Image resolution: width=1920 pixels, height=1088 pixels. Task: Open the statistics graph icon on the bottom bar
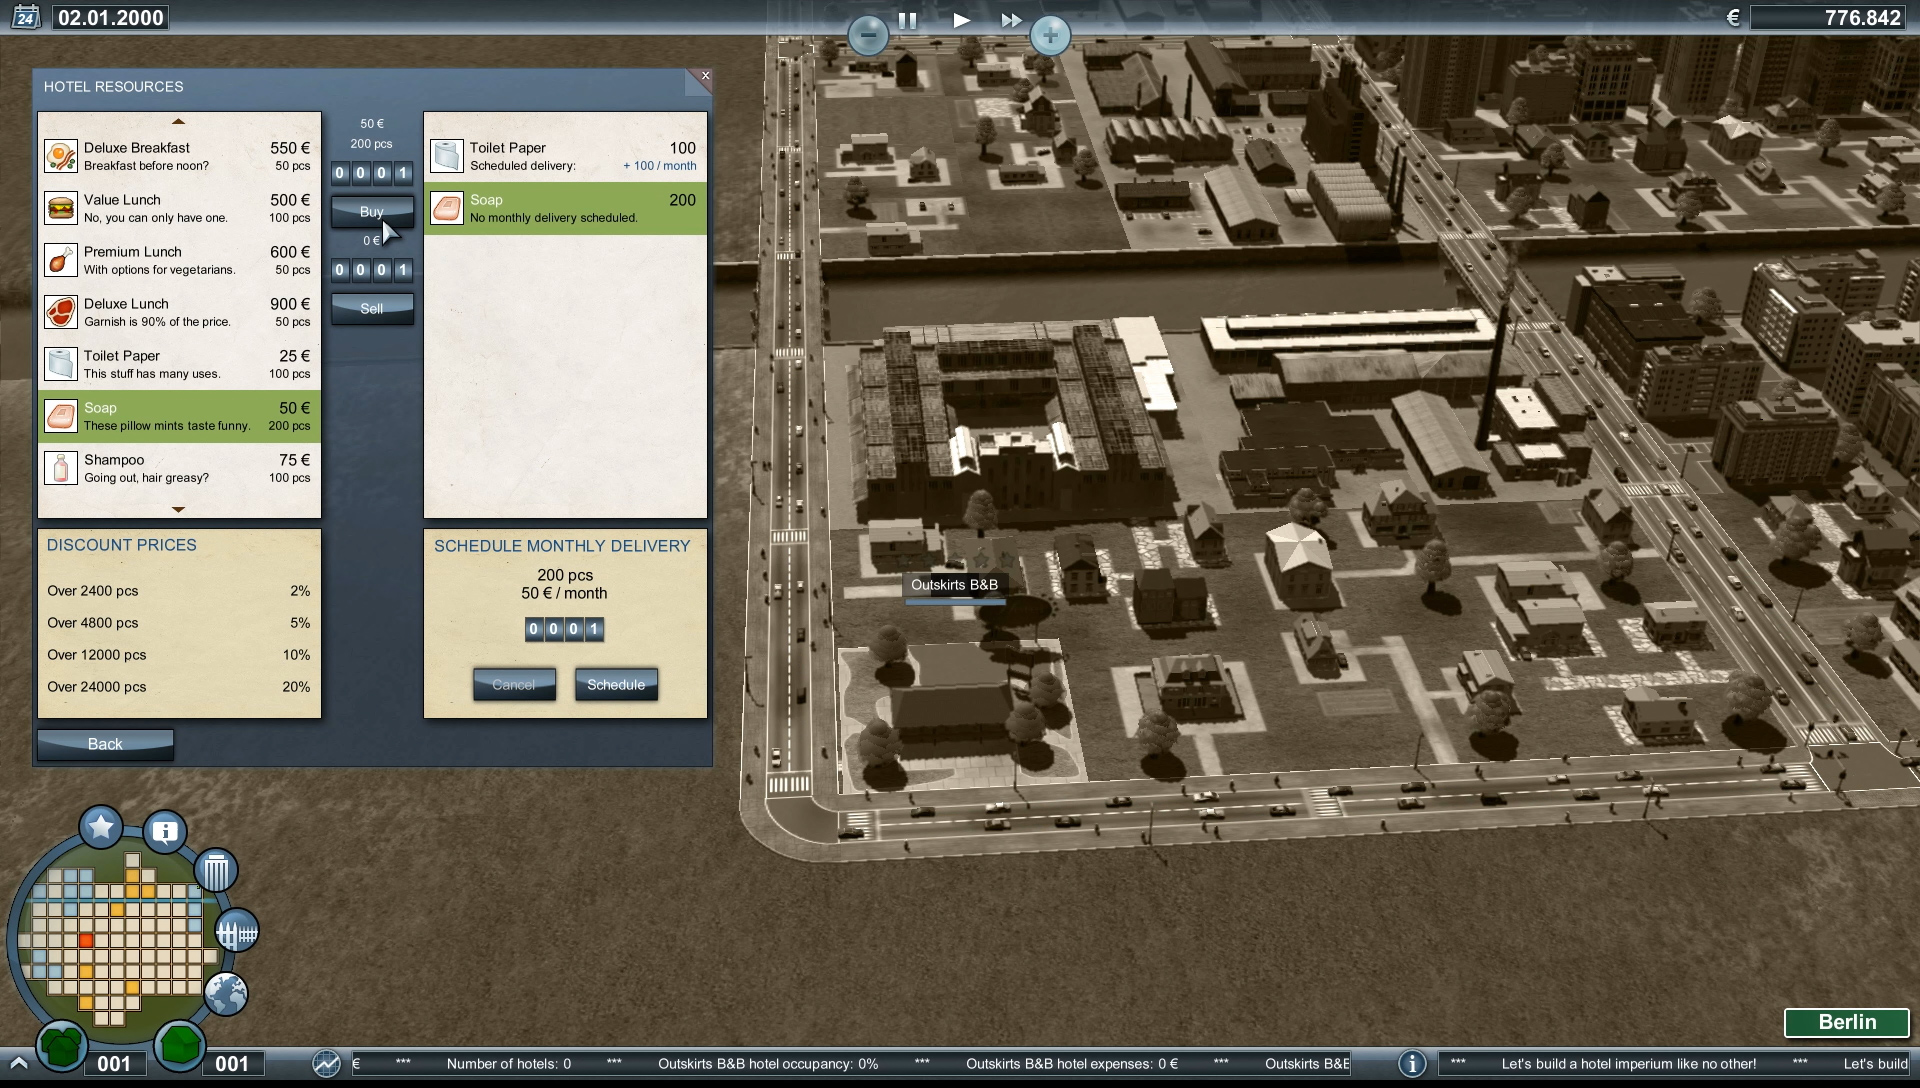coord(327,1064)
